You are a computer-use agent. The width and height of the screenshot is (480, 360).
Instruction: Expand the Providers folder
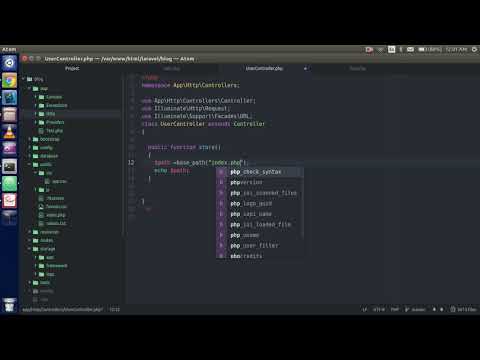[x=36, y=122]
